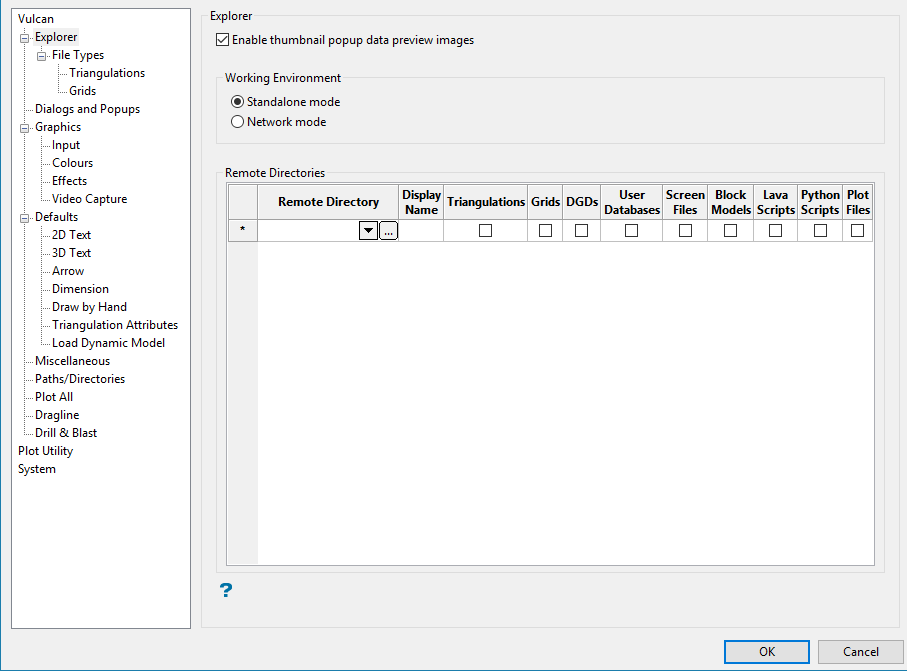Tick the Block Models checkbox in table row
907x671 pixels.
click(731, 231)
